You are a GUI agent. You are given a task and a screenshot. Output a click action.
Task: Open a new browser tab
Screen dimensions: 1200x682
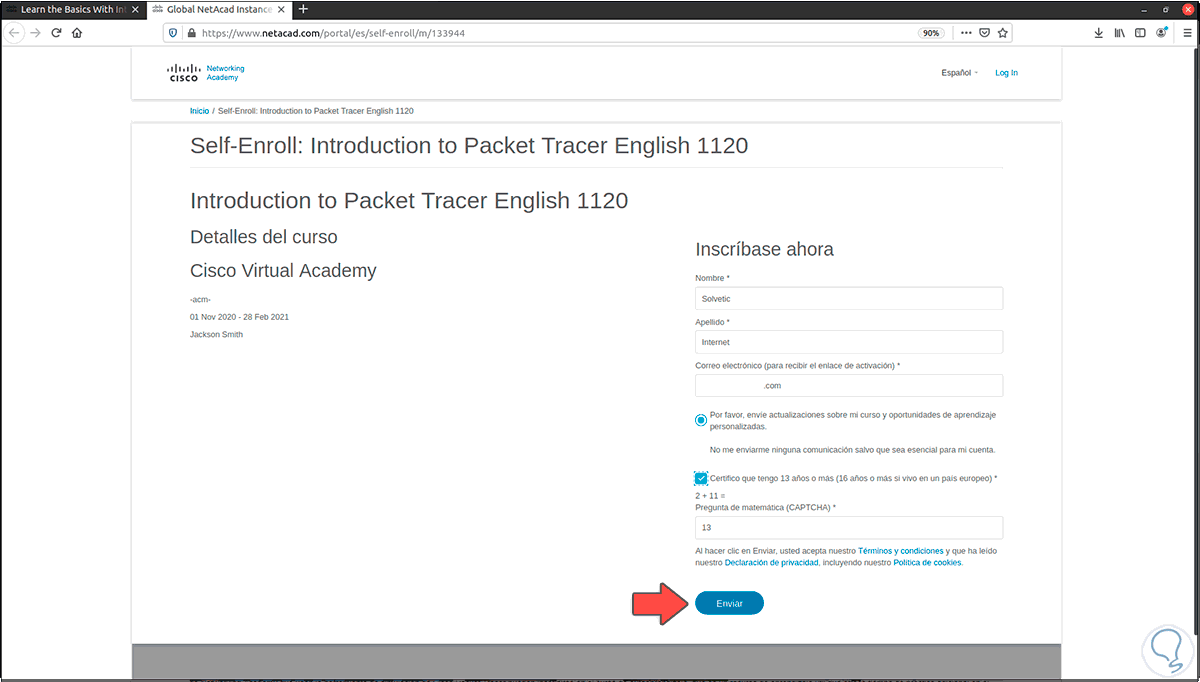click(303, 9)
